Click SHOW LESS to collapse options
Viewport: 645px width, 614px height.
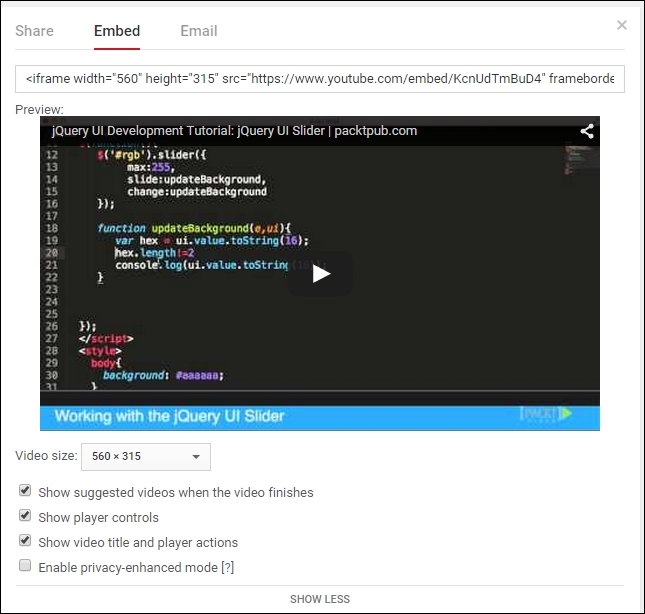pyautogui.click(x=320, y=599)
